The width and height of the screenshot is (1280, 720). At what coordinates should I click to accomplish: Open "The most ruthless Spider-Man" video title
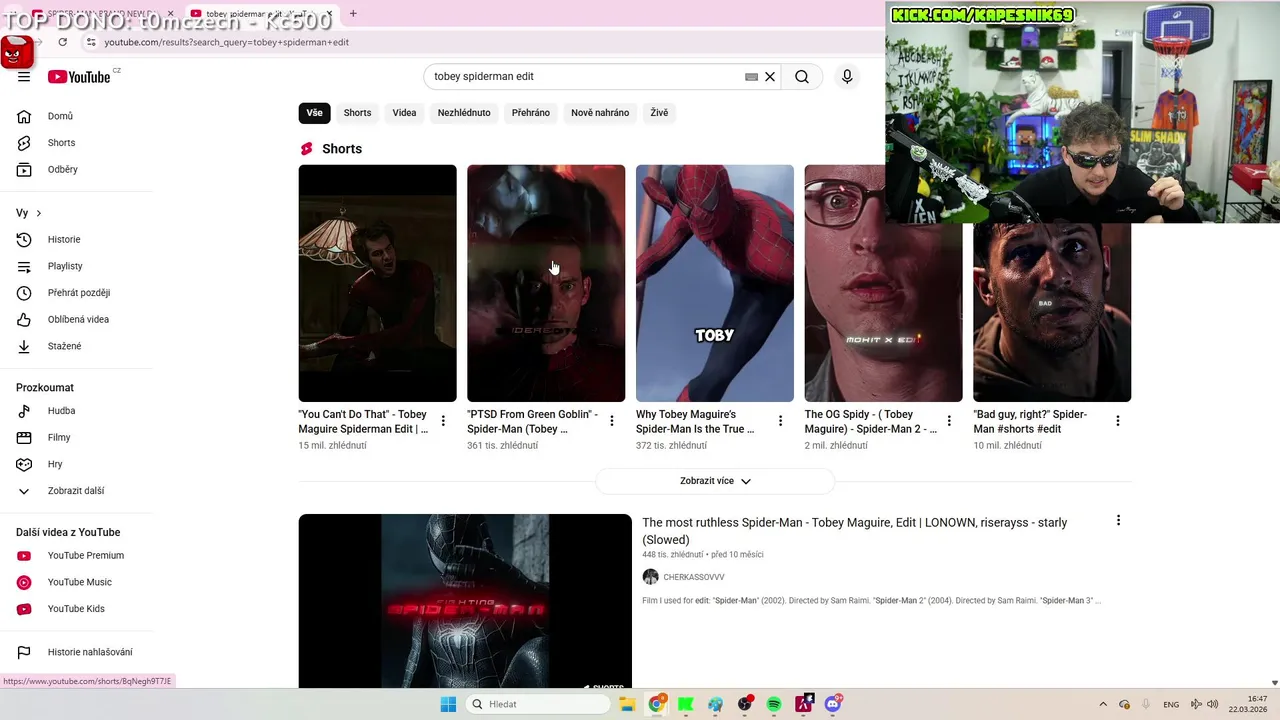tap(855, 531)
